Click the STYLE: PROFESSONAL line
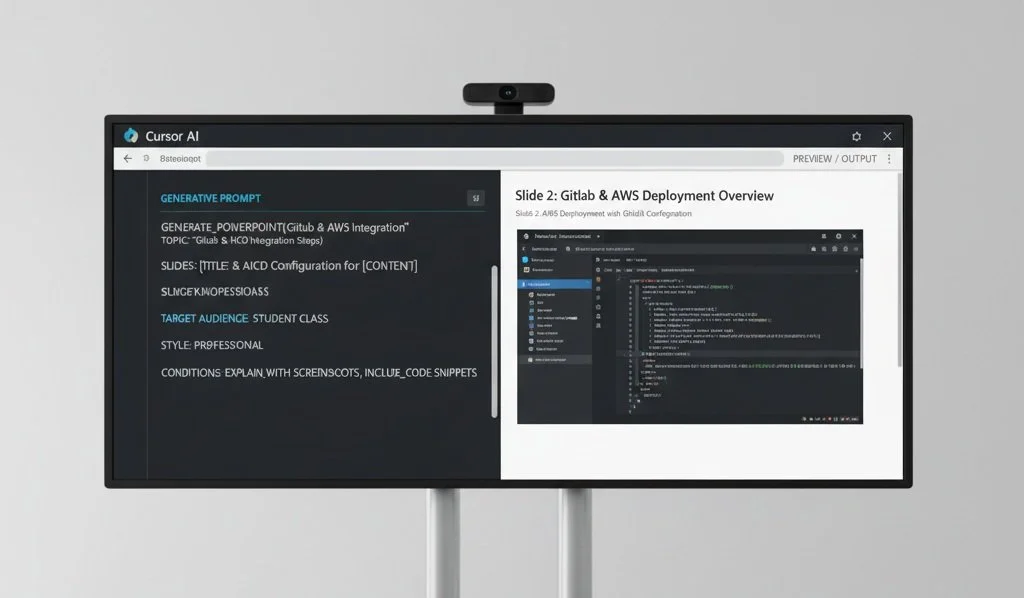 [212, 345]
